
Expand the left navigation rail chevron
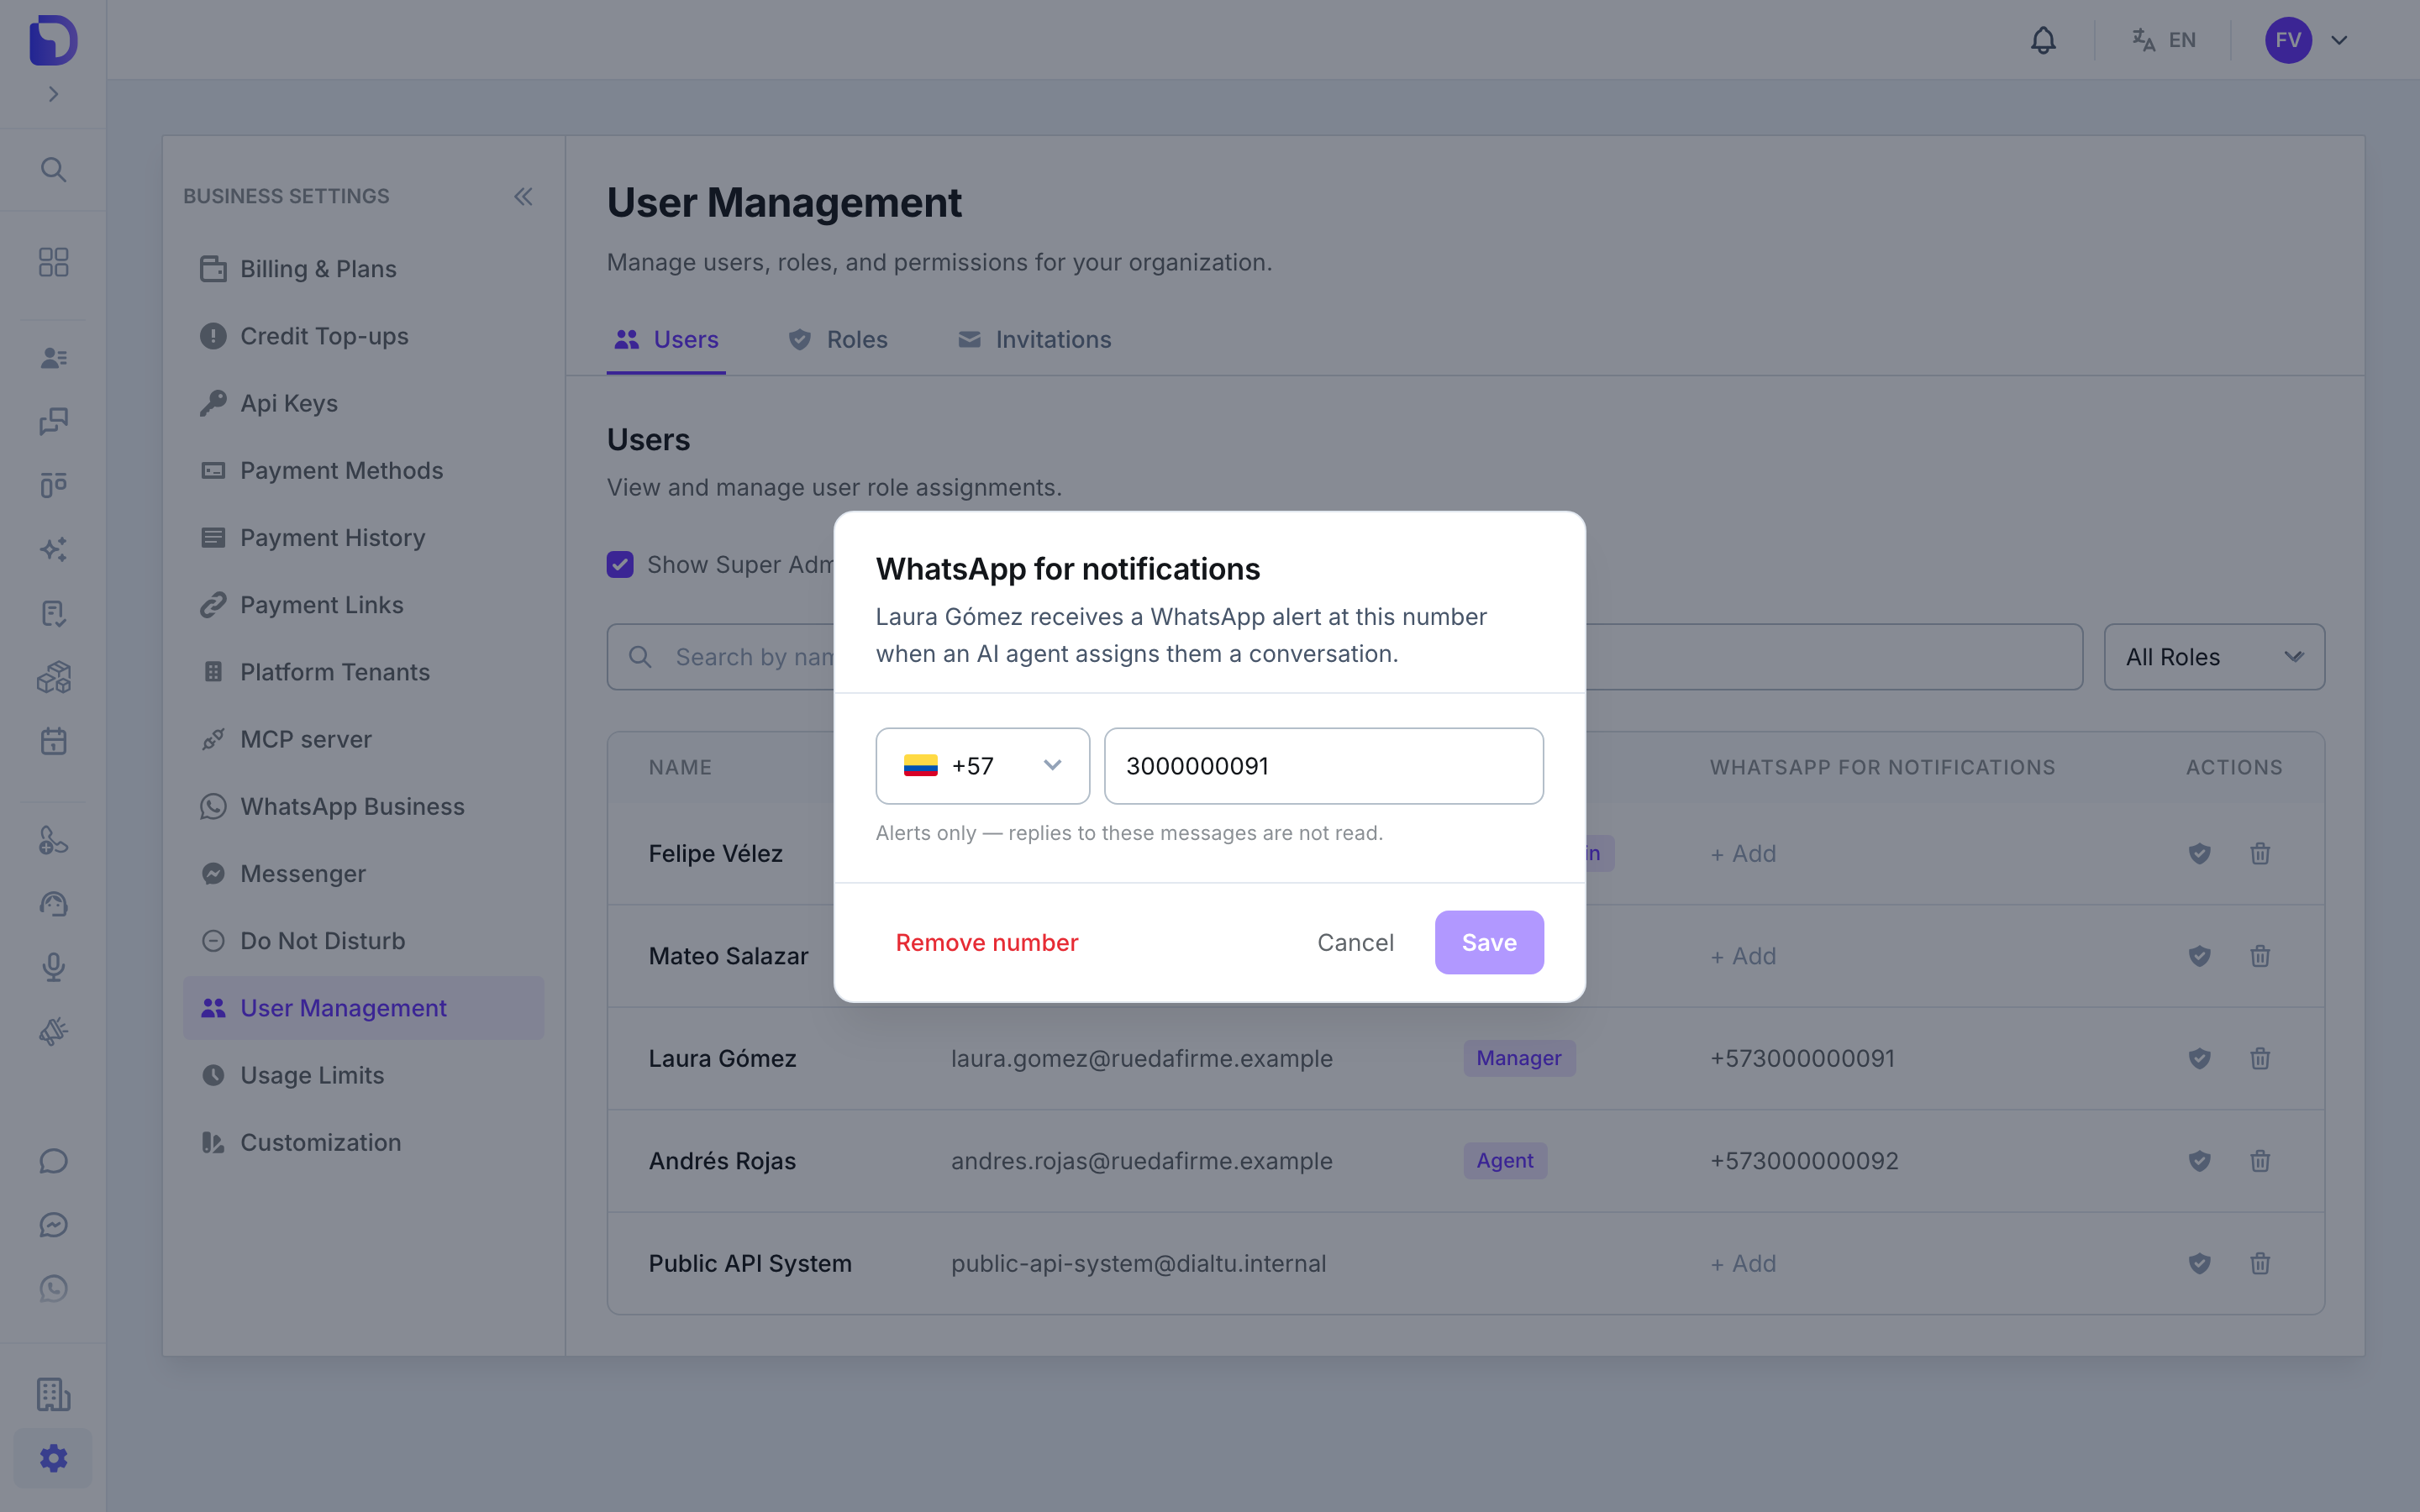click(x=53, y=94)
